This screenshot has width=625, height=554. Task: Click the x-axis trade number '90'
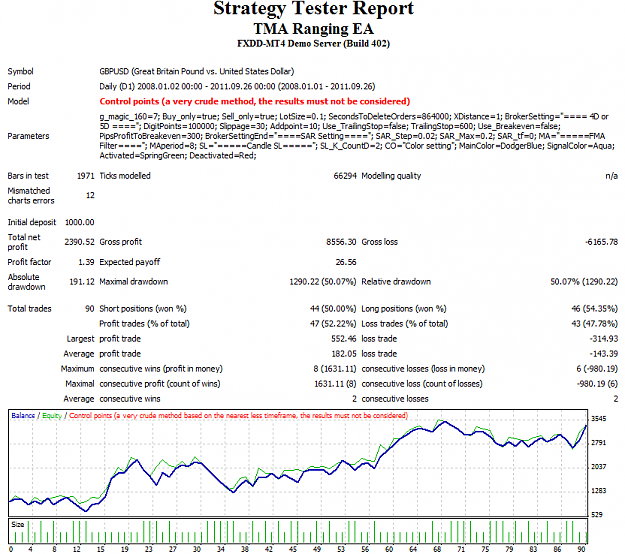(x=581, y=549)
